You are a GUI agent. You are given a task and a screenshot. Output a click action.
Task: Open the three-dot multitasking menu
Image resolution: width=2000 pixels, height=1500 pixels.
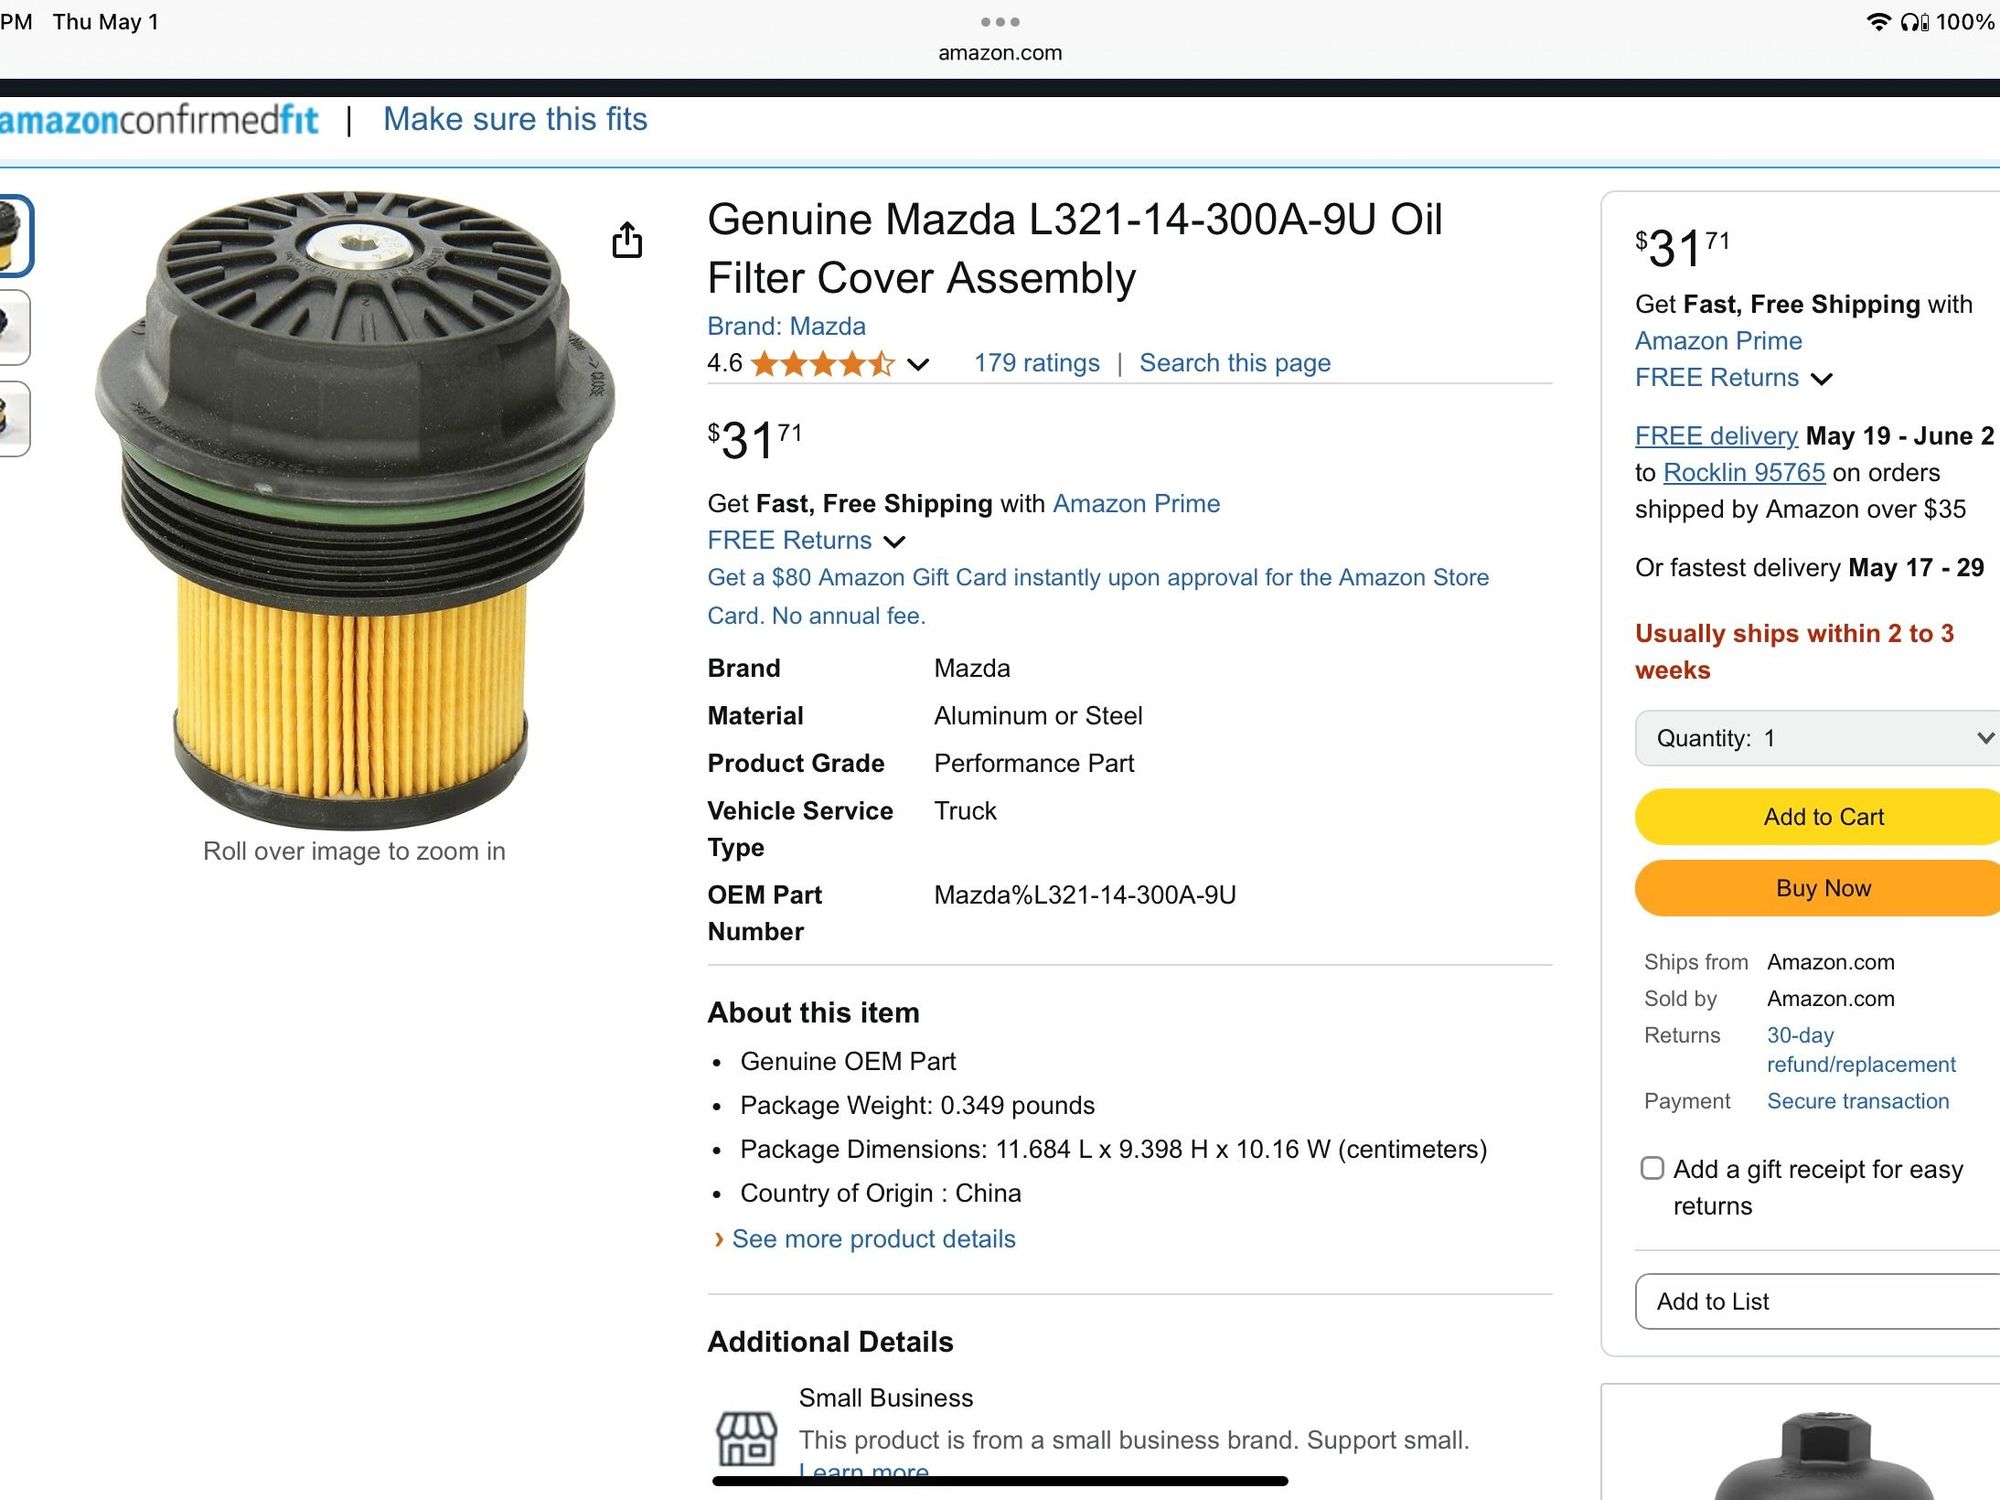pyautogui.click(x=1000, y=22)
